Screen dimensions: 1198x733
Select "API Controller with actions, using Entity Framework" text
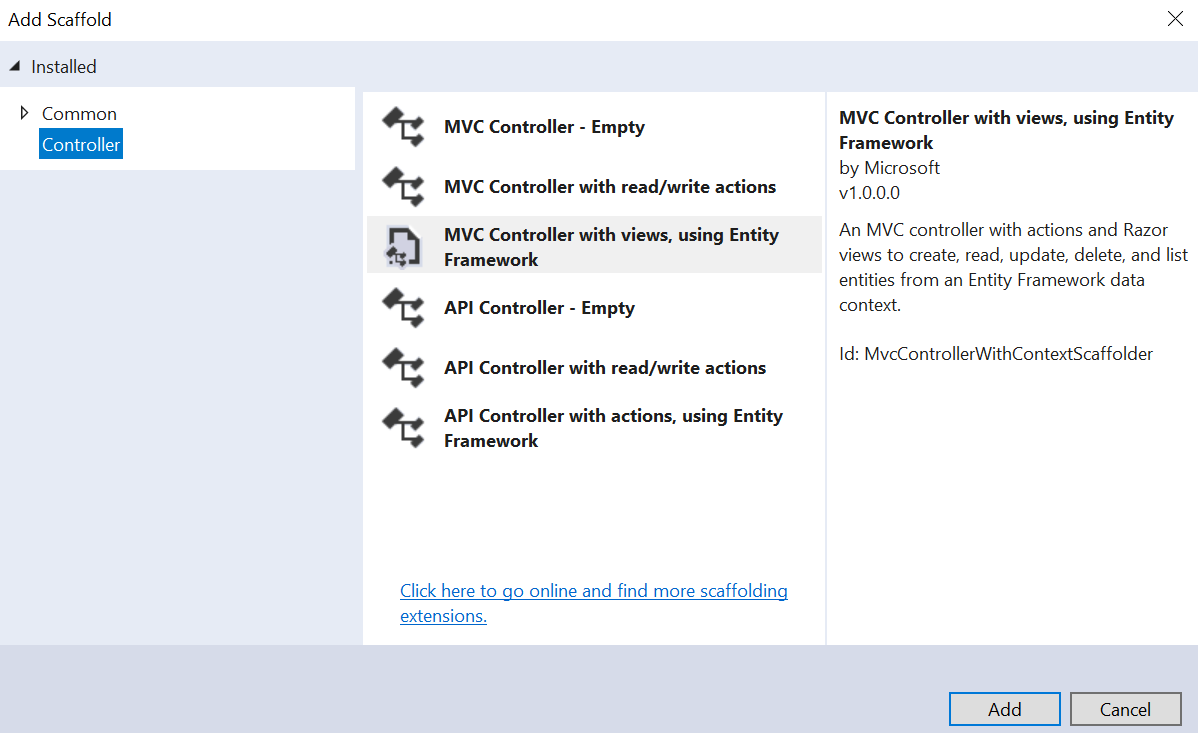[613, 428]
